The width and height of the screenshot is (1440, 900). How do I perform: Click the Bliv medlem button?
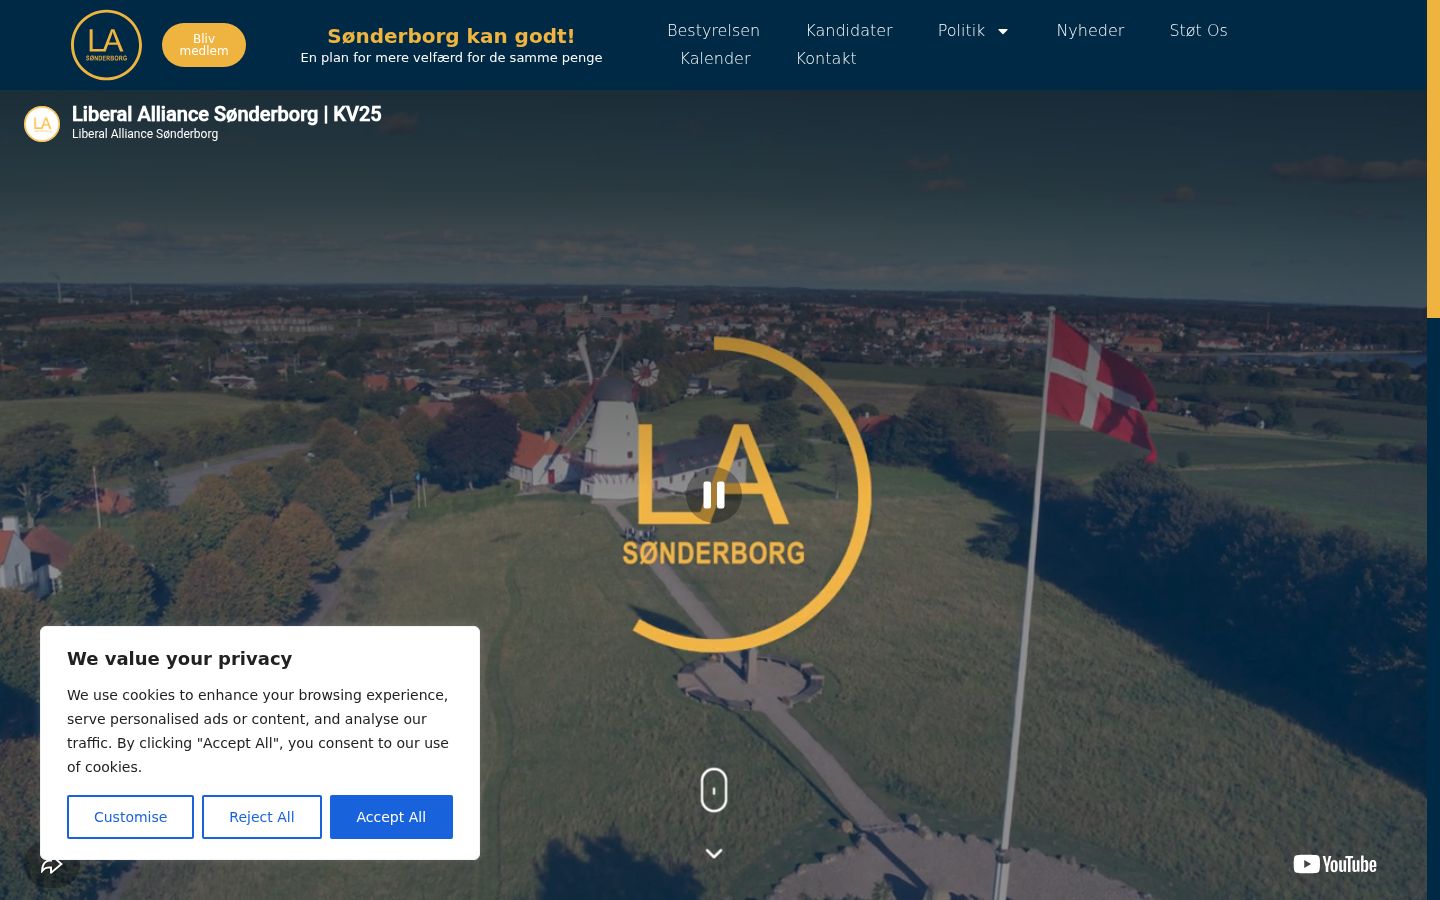tap(204, 45)
